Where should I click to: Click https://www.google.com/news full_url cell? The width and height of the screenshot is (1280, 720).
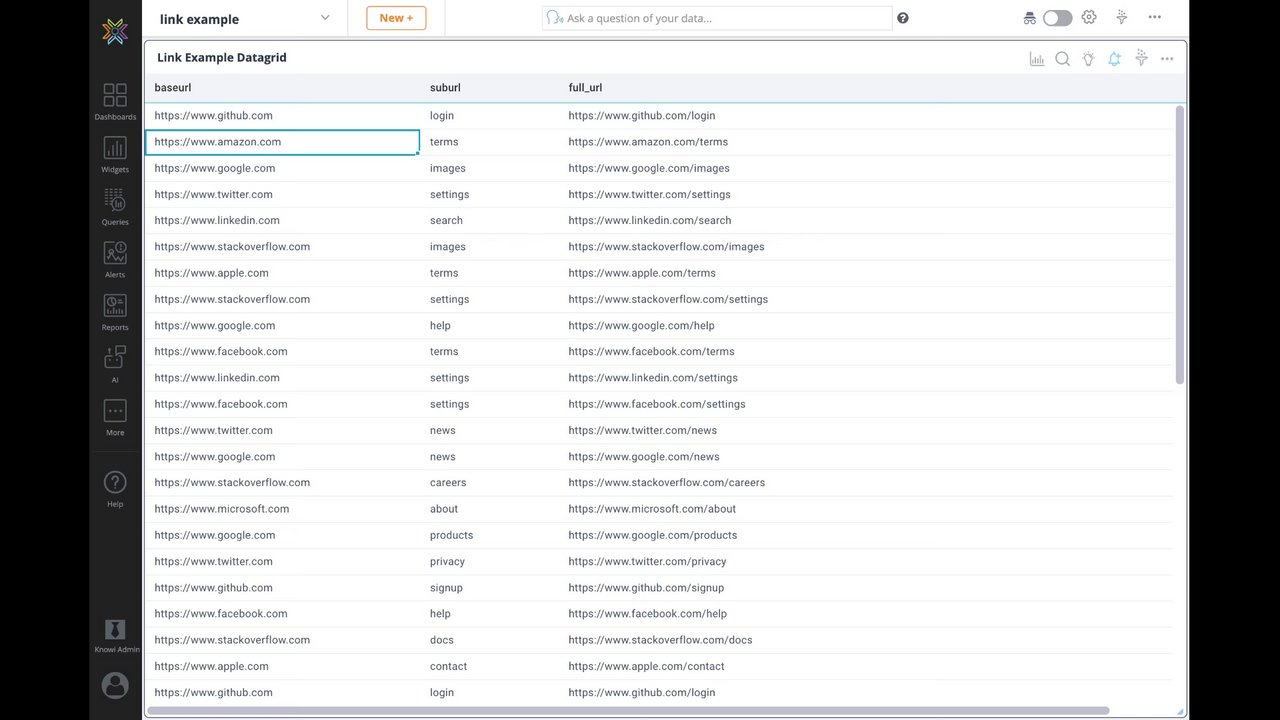tap(866, 457)
